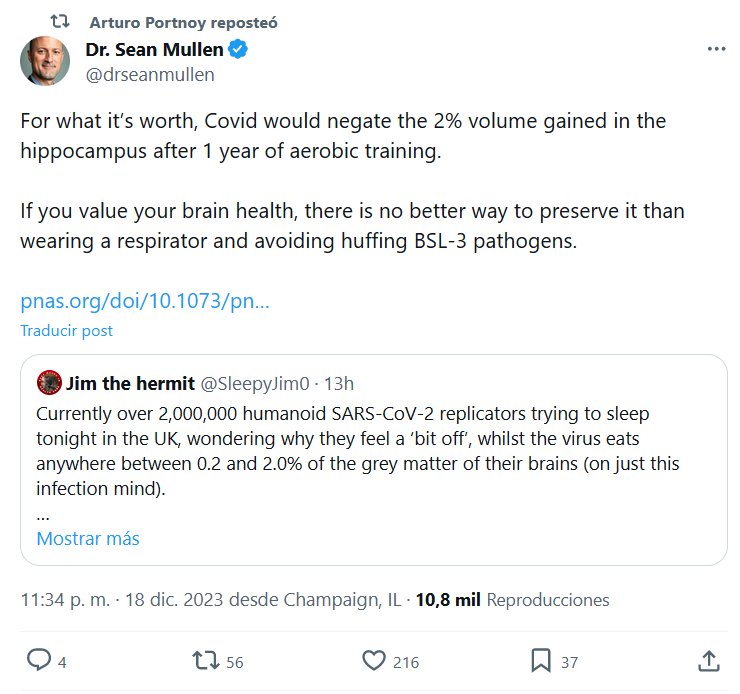This screenshot has width=740, height=694.
Task: Click the @SleepyJim0 handle
Action: click(x=258, y=383)
